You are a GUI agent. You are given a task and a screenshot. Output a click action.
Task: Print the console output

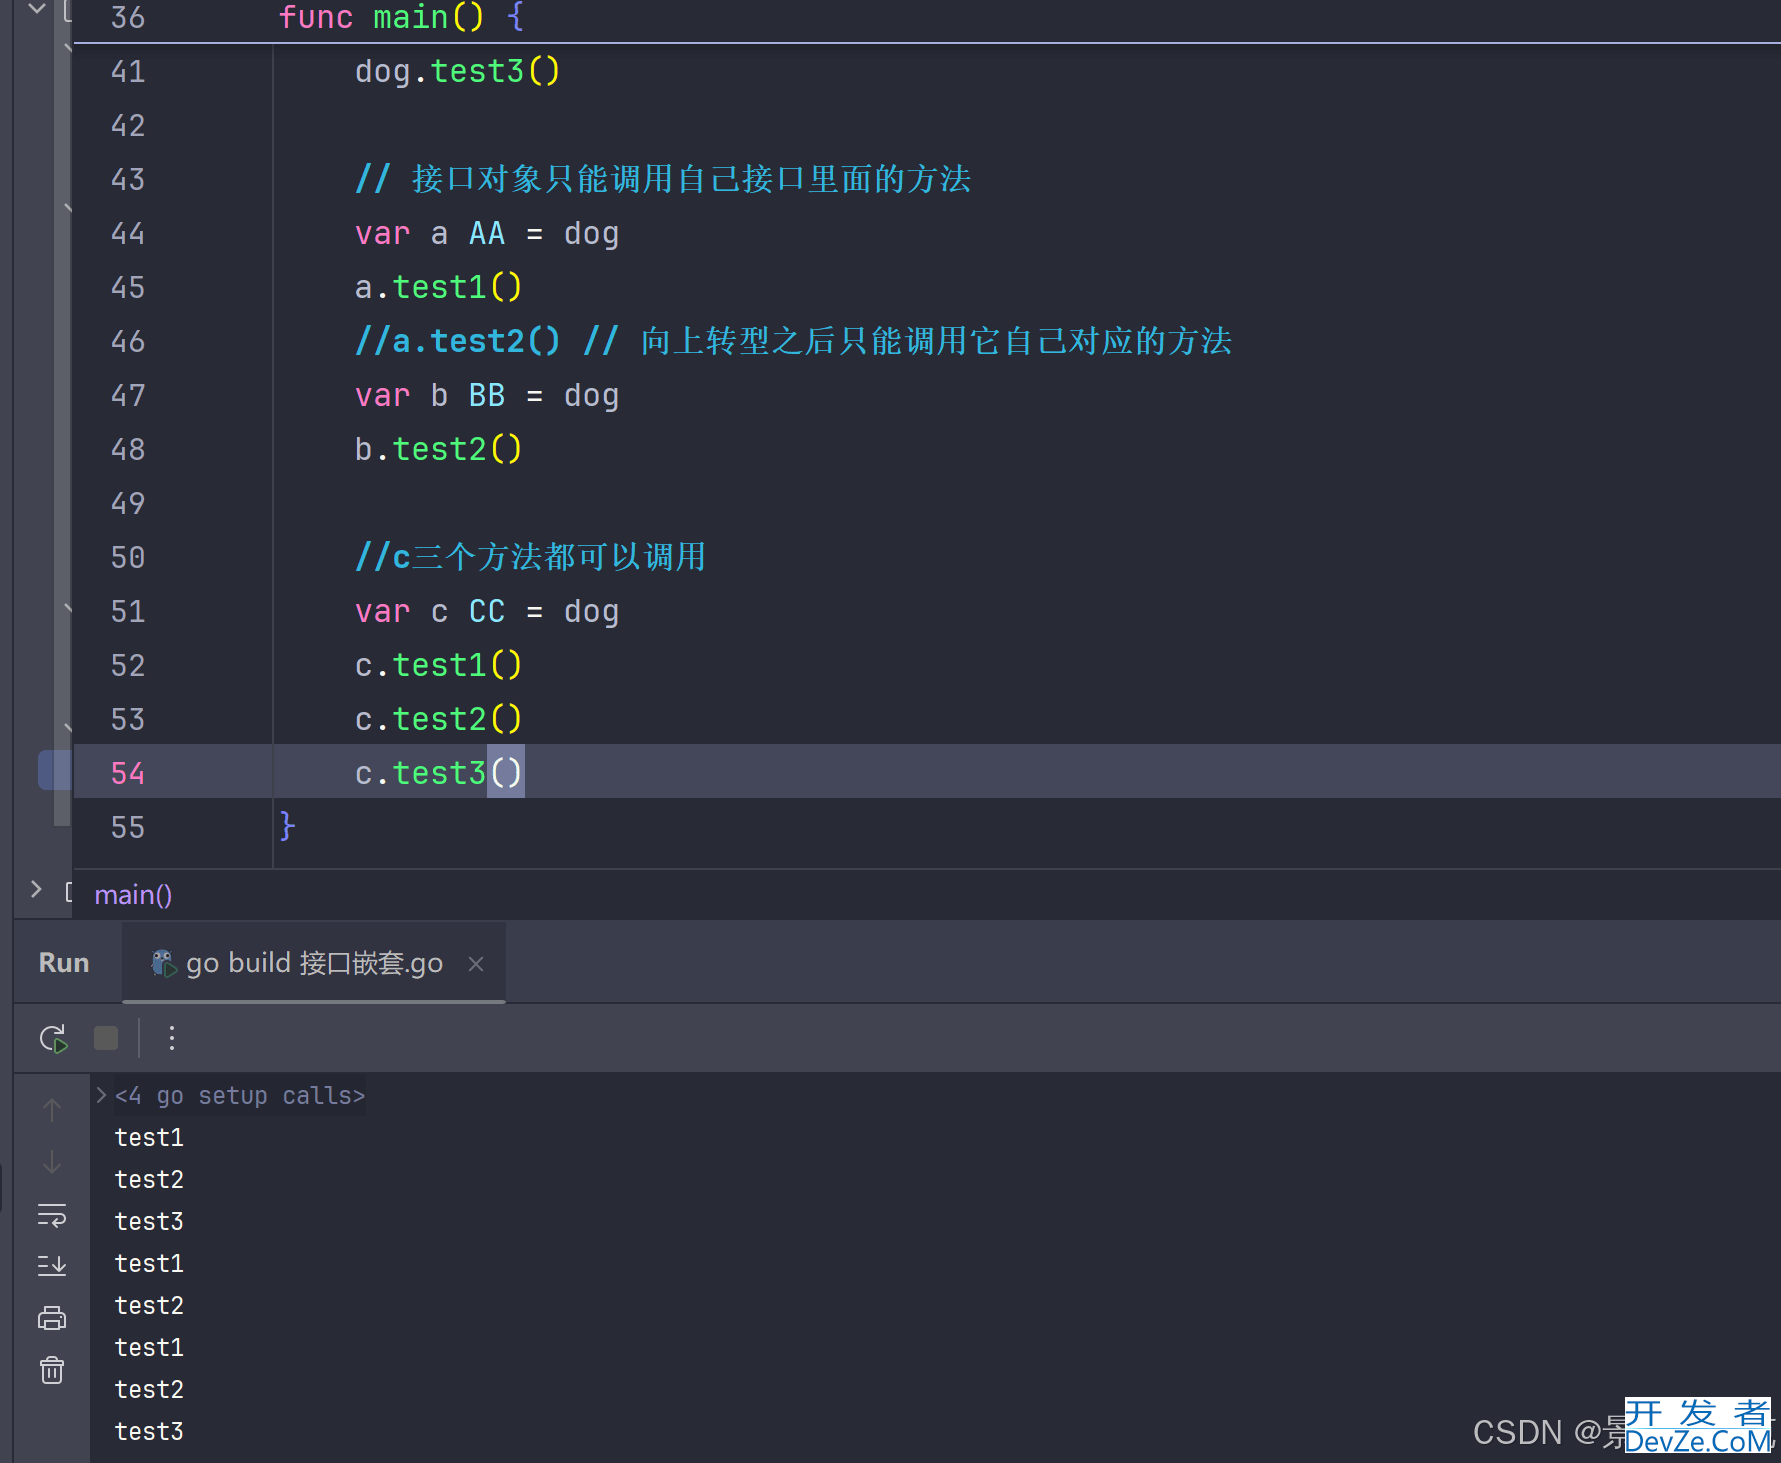(x=52, y=1318)
